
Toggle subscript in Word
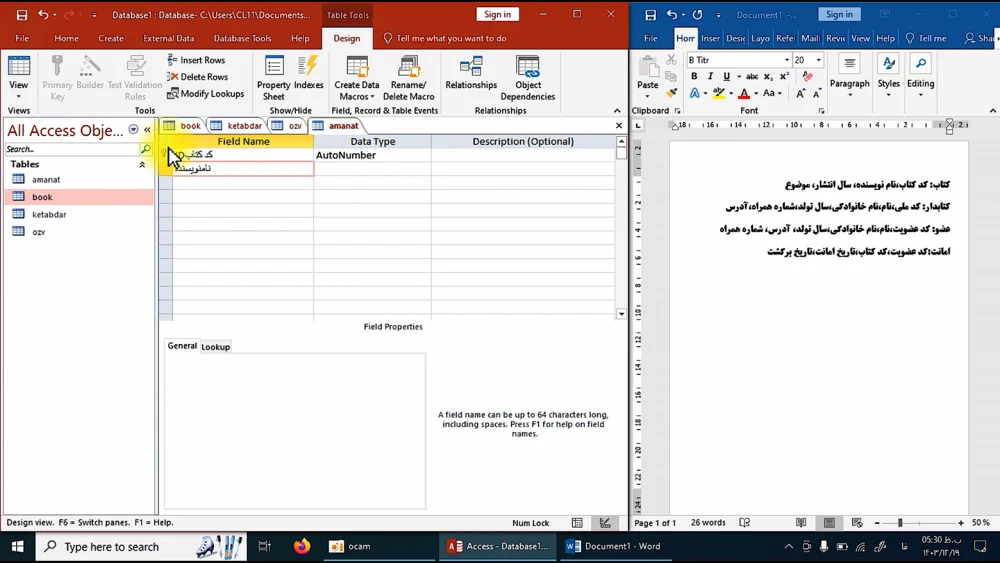click(768, 77)
